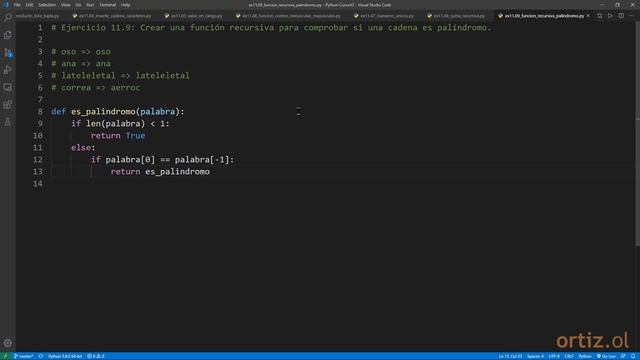The width and height of the screenshot is (640, 360).
Task: Click the remote window status bar icon
Action: pyautogui.click(x=5, y=356)
